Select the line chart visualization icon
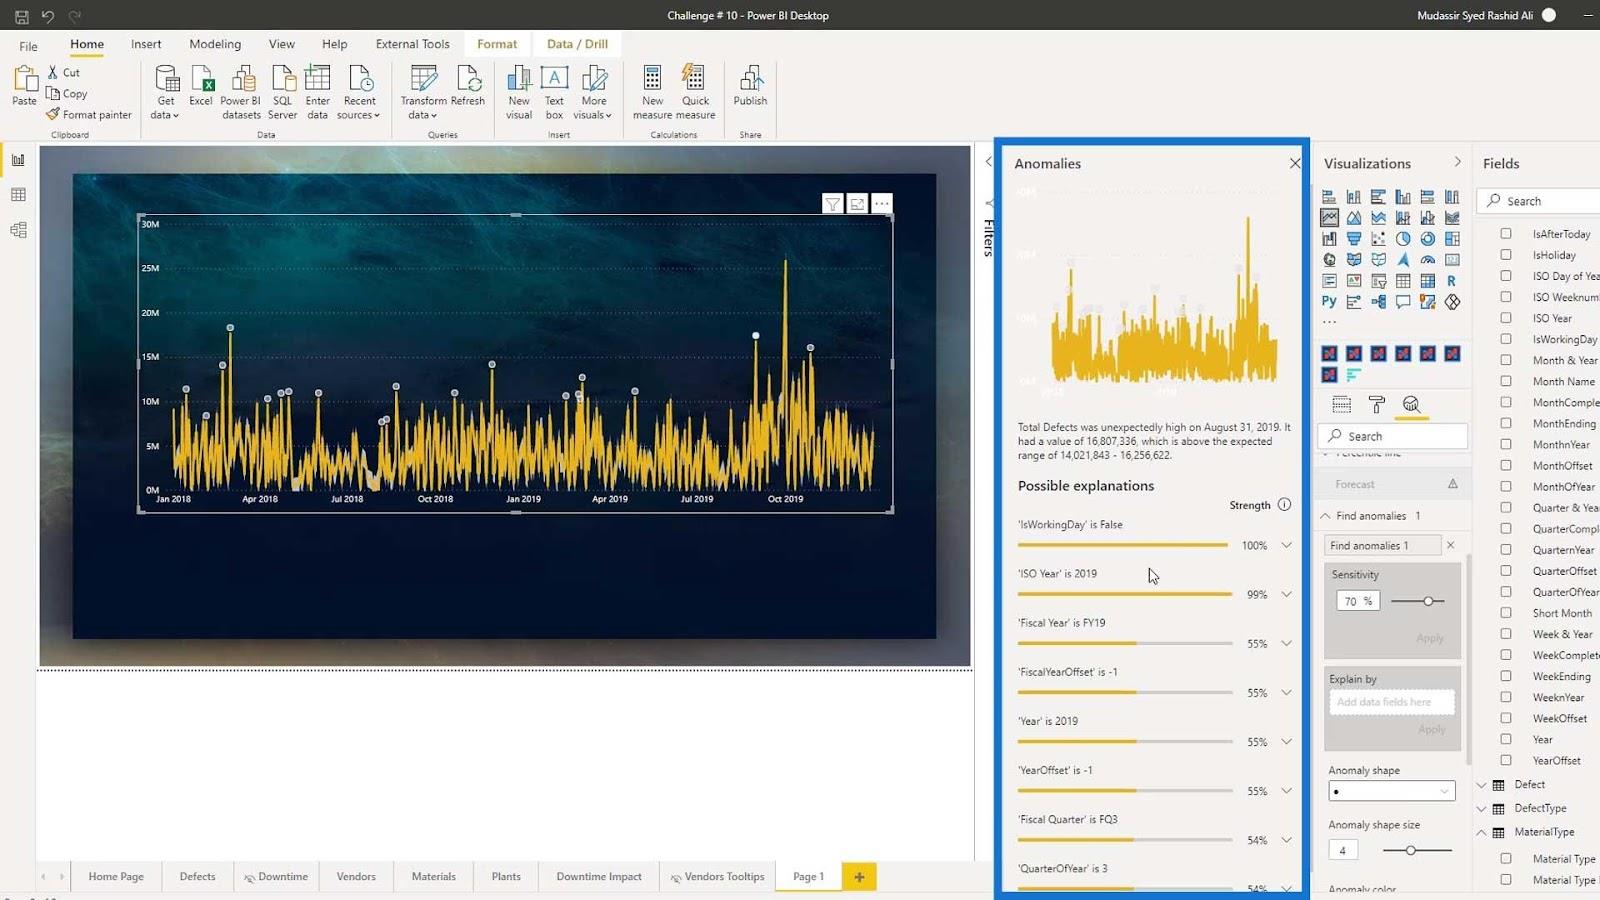The height and width of the screenshot is (900, 1600). (x=1329, y=218)
